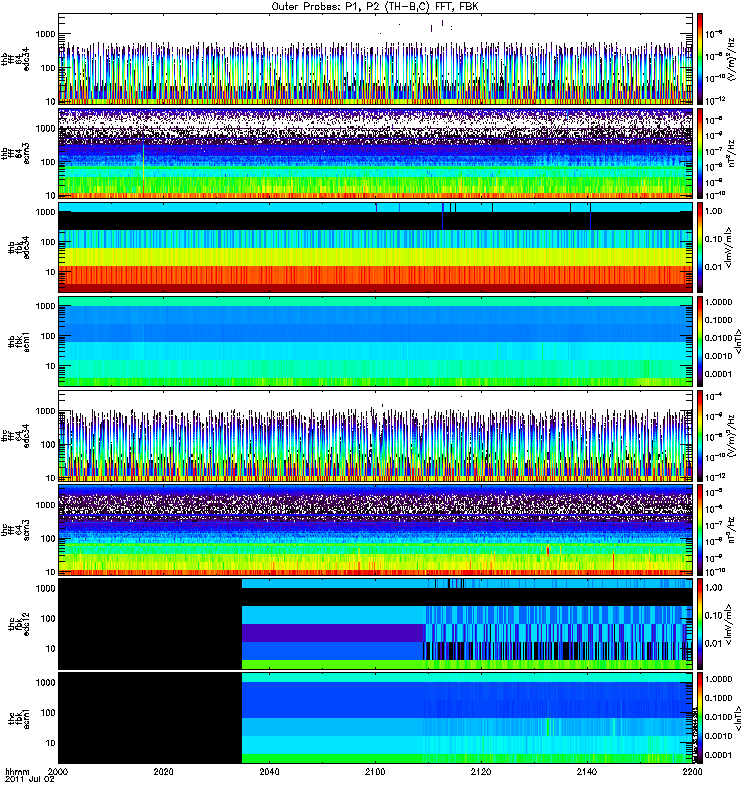750x800 pixels.
Task: Click the color bar beside thc fff edc34 panel
Action: pyautogui.click(x=700, y=436)
